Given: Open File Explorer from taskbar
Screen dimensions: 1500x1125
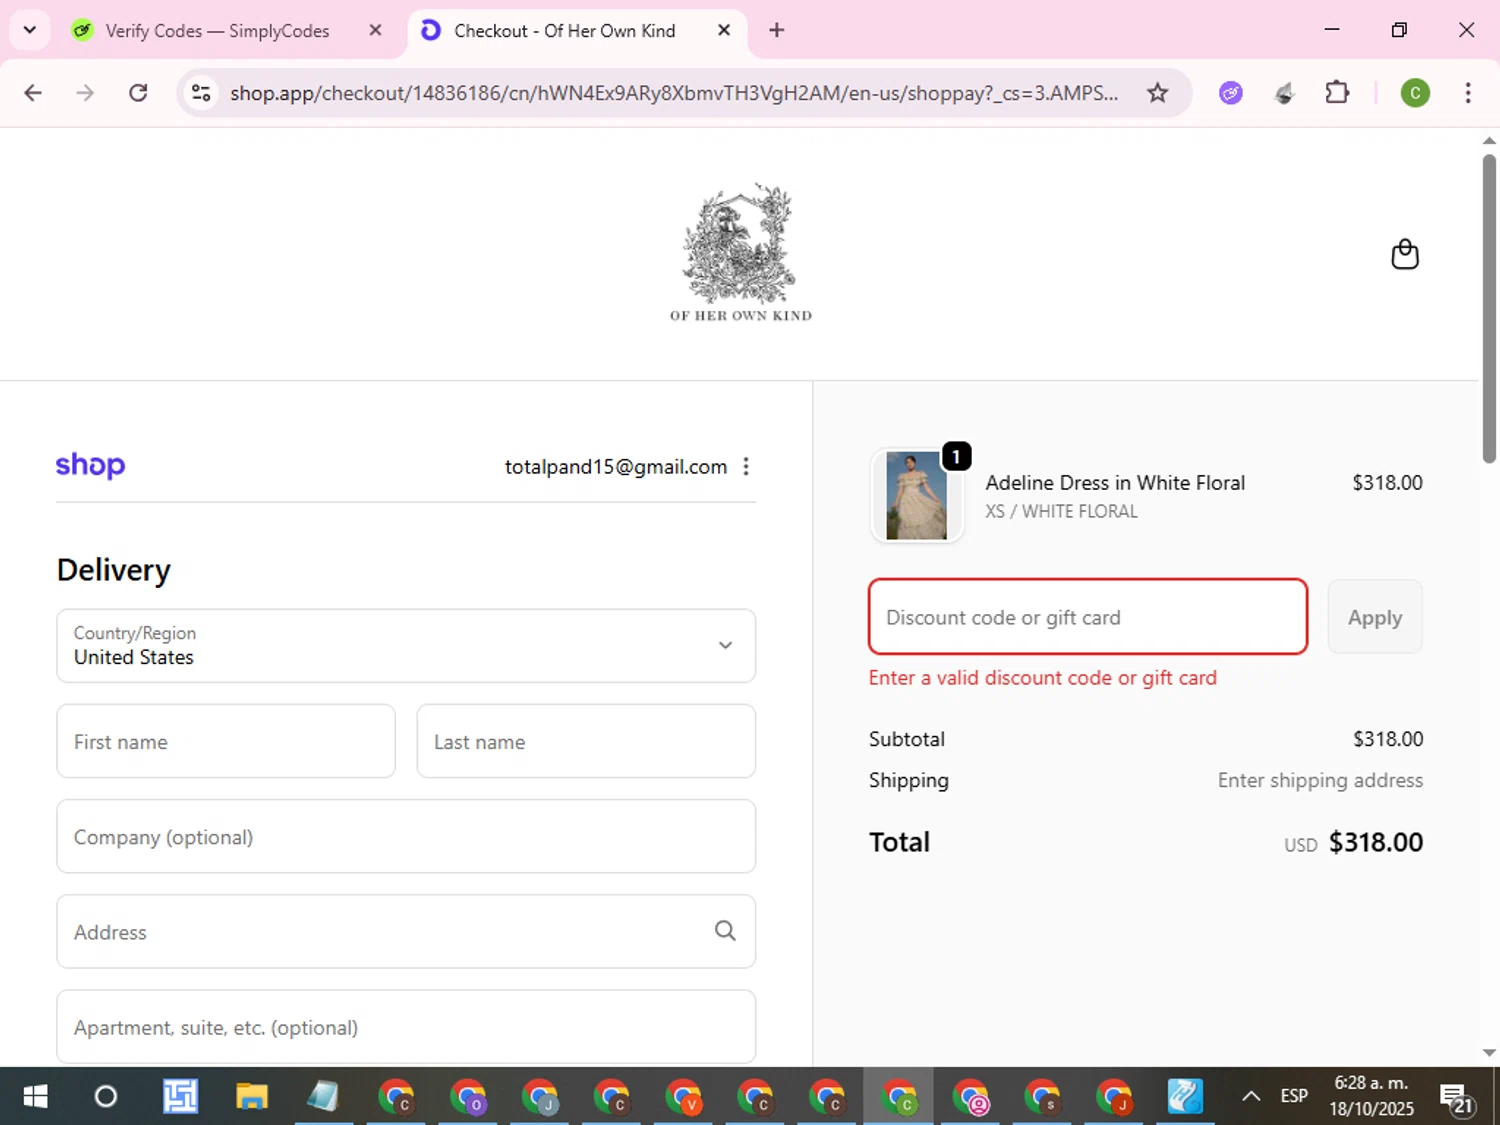Looking at the screenshot, I should point(251,1097).
